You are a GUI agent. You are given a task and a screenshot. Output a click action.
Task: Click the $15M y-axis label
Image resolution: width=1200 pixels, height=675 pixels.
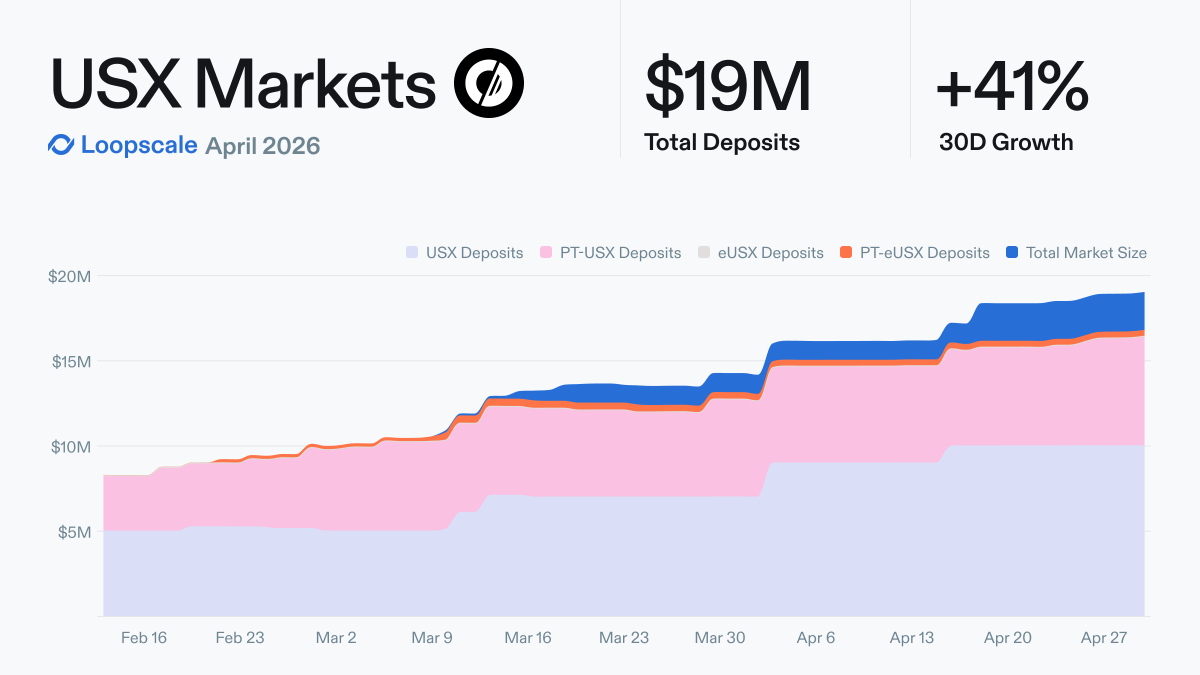pos(71,361)
